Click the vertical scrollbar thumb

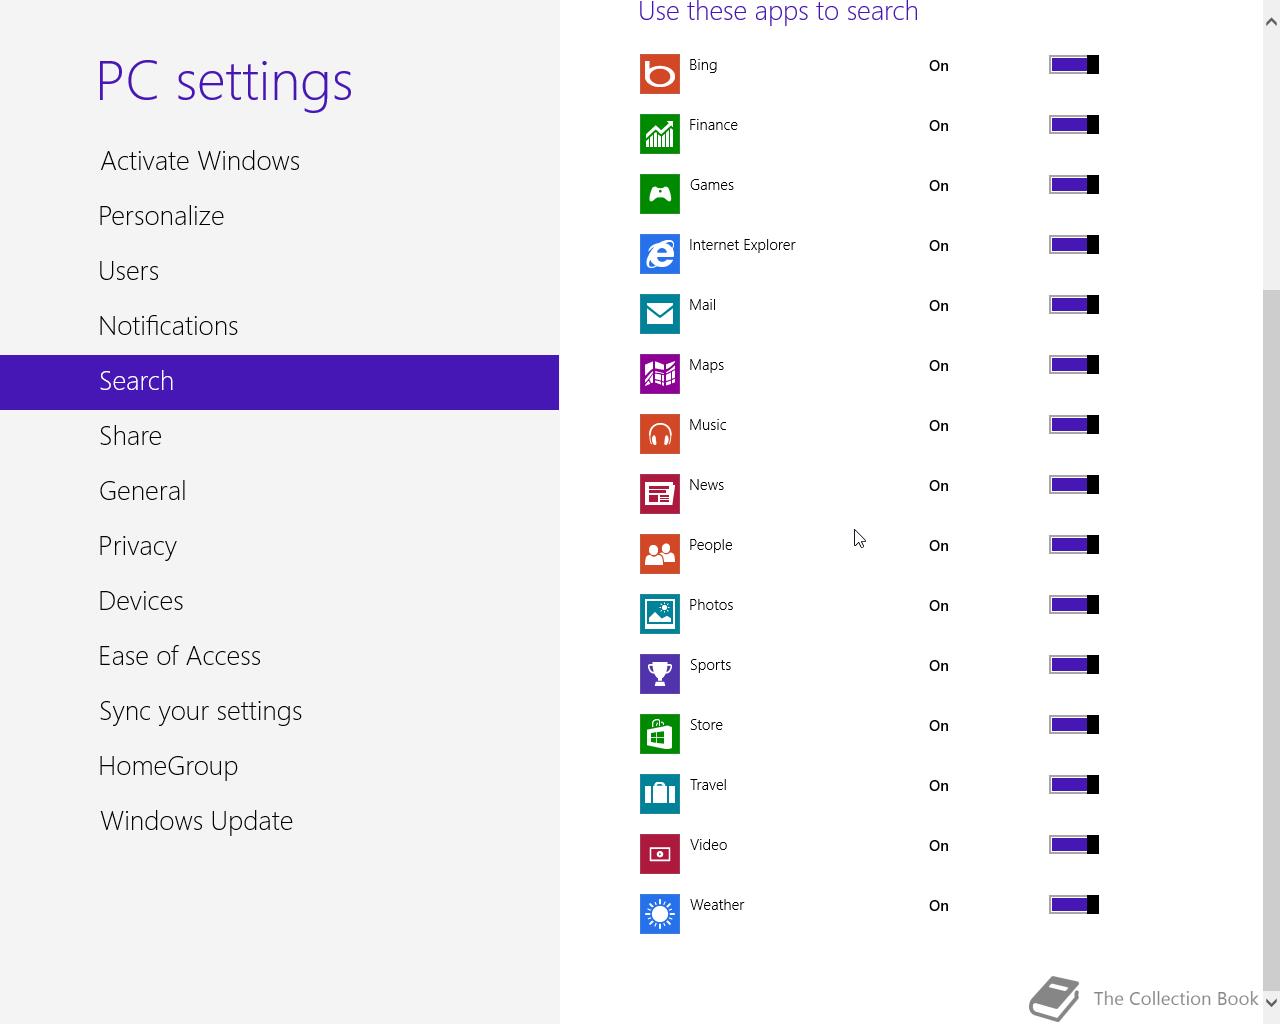(x=1271, y=640)
